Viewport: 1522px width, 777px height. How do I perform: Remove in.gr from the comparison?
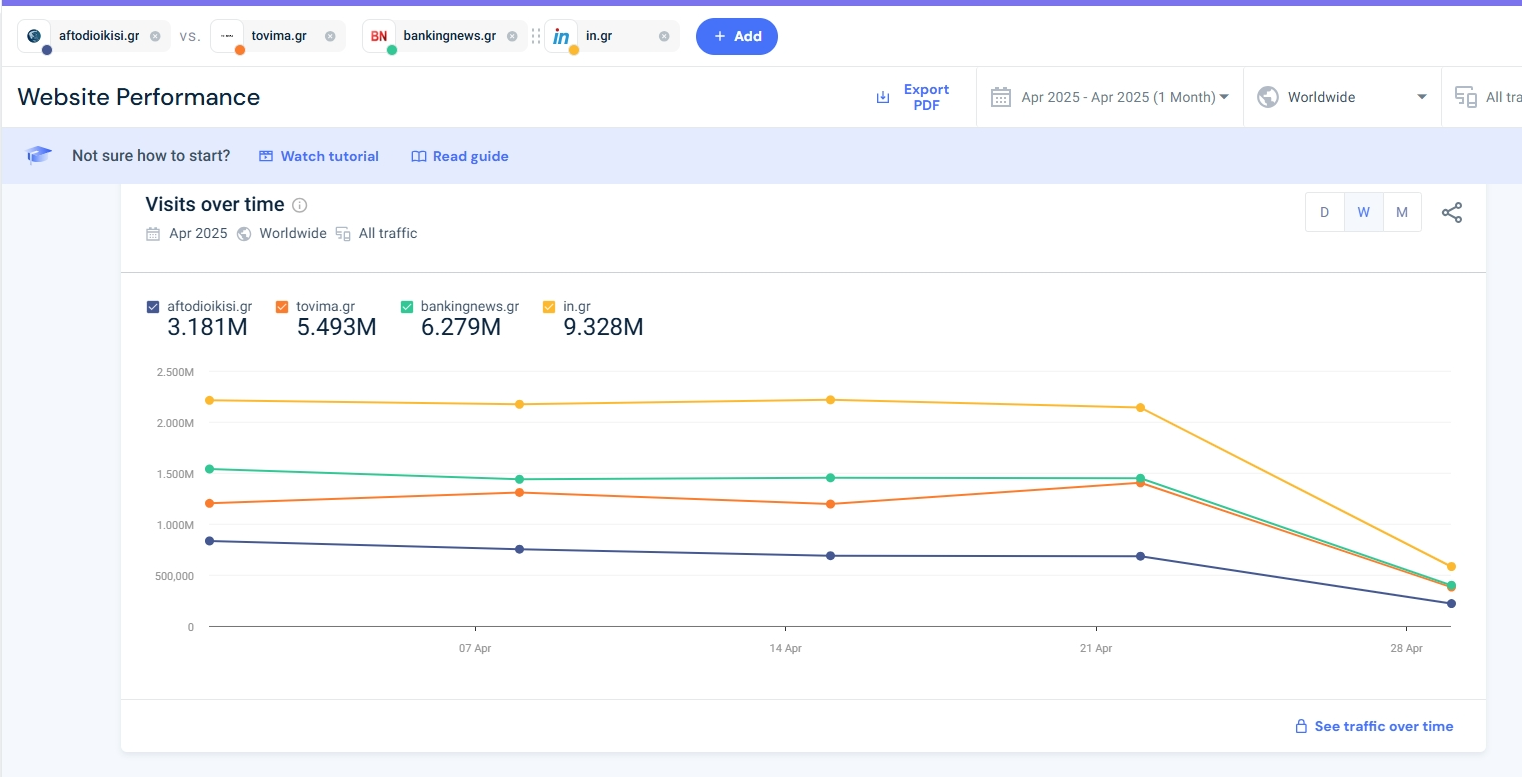tap(664, 36)
